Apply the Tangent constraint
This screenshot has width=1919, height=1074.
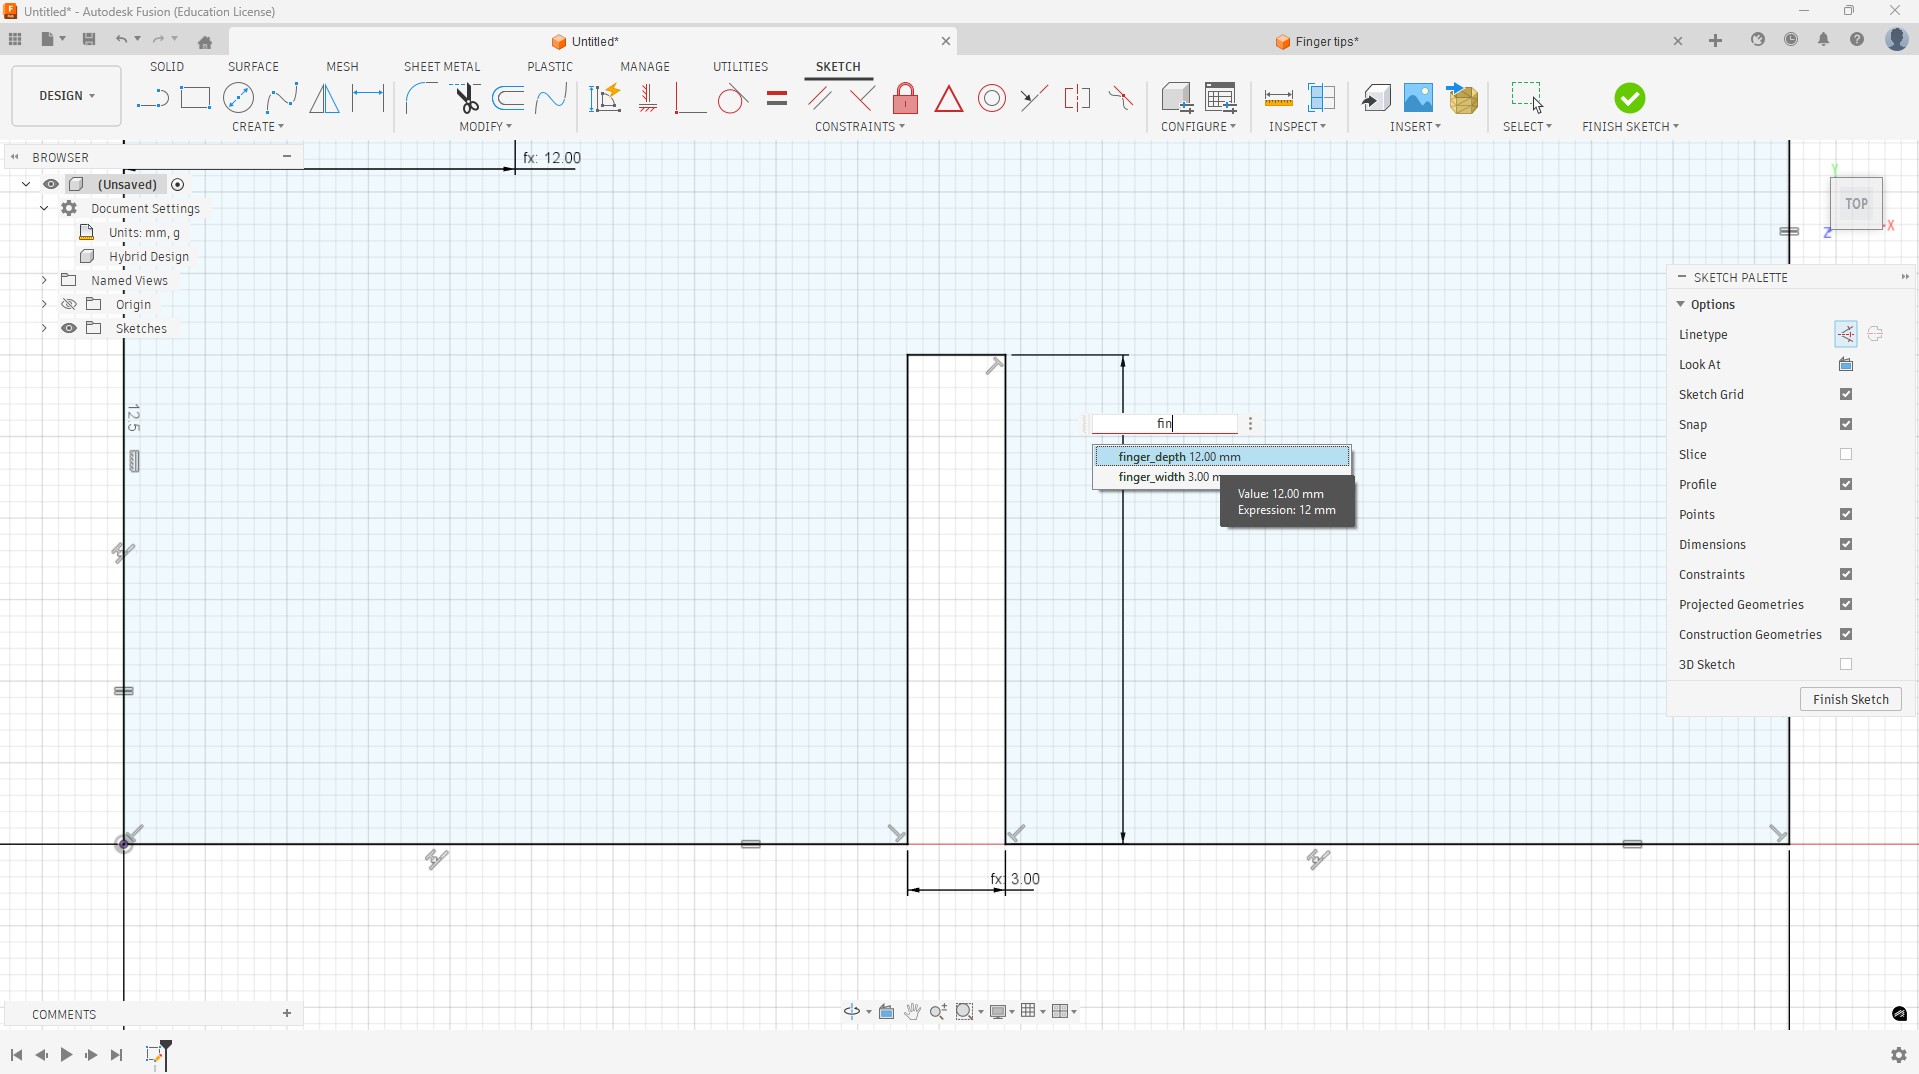(732, 99)
